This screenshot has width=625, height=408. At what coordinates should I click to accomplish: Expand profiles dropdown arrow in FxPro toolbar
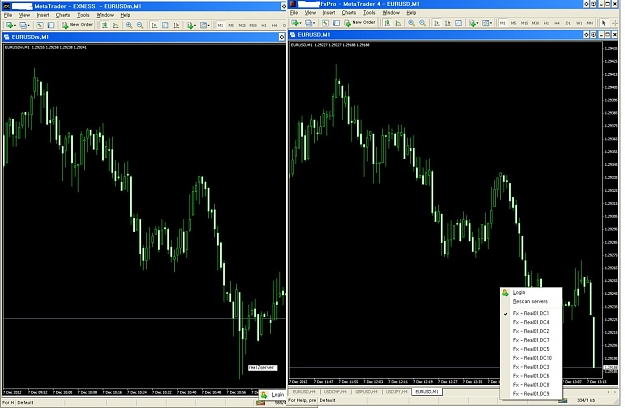pos(314,24)
